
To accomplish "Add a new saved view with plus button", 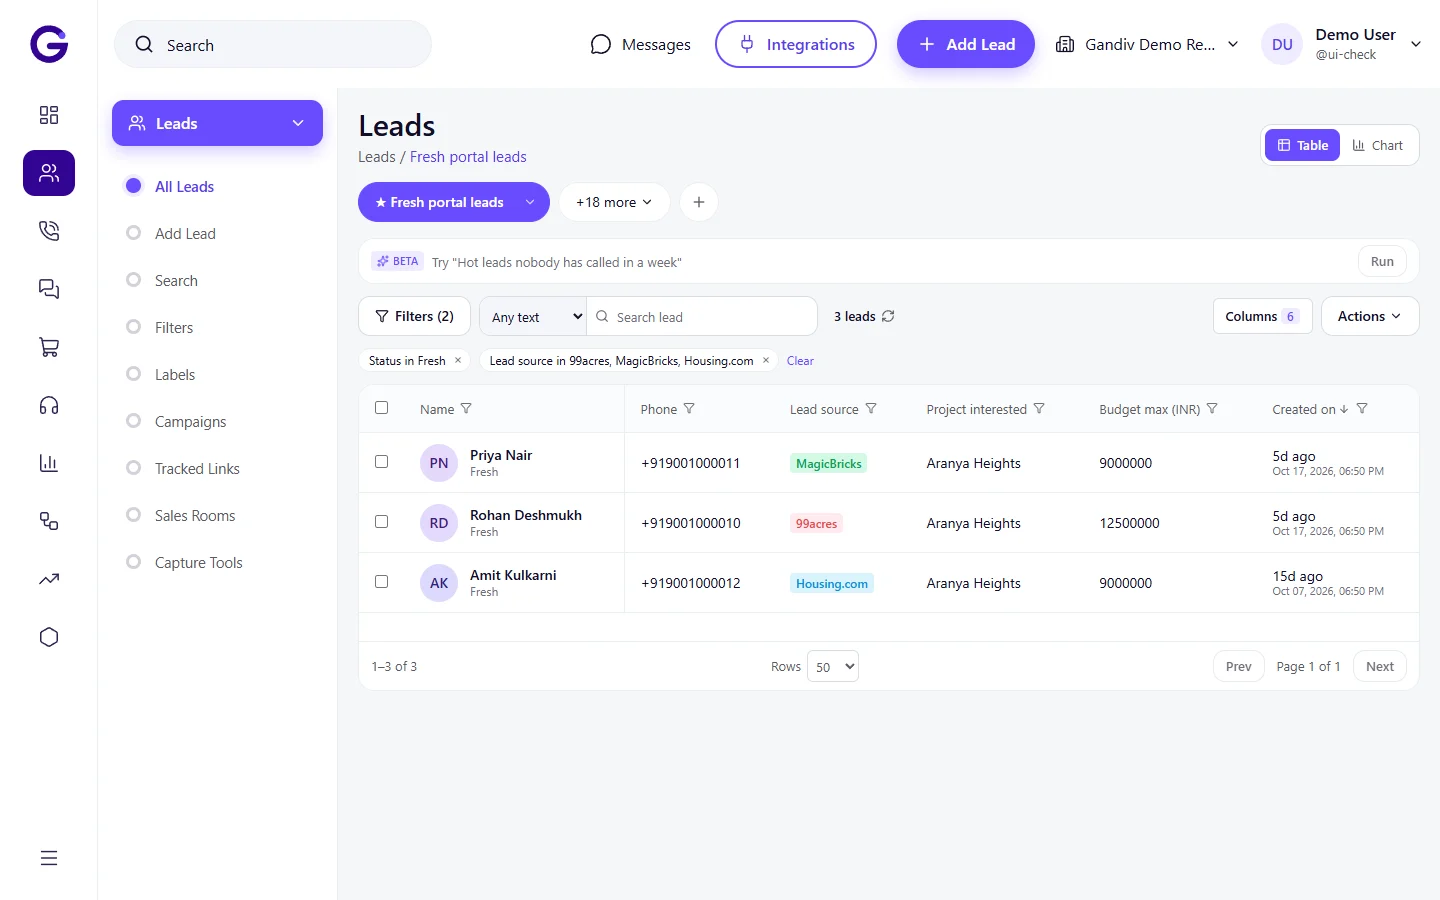I will point(699,202).
